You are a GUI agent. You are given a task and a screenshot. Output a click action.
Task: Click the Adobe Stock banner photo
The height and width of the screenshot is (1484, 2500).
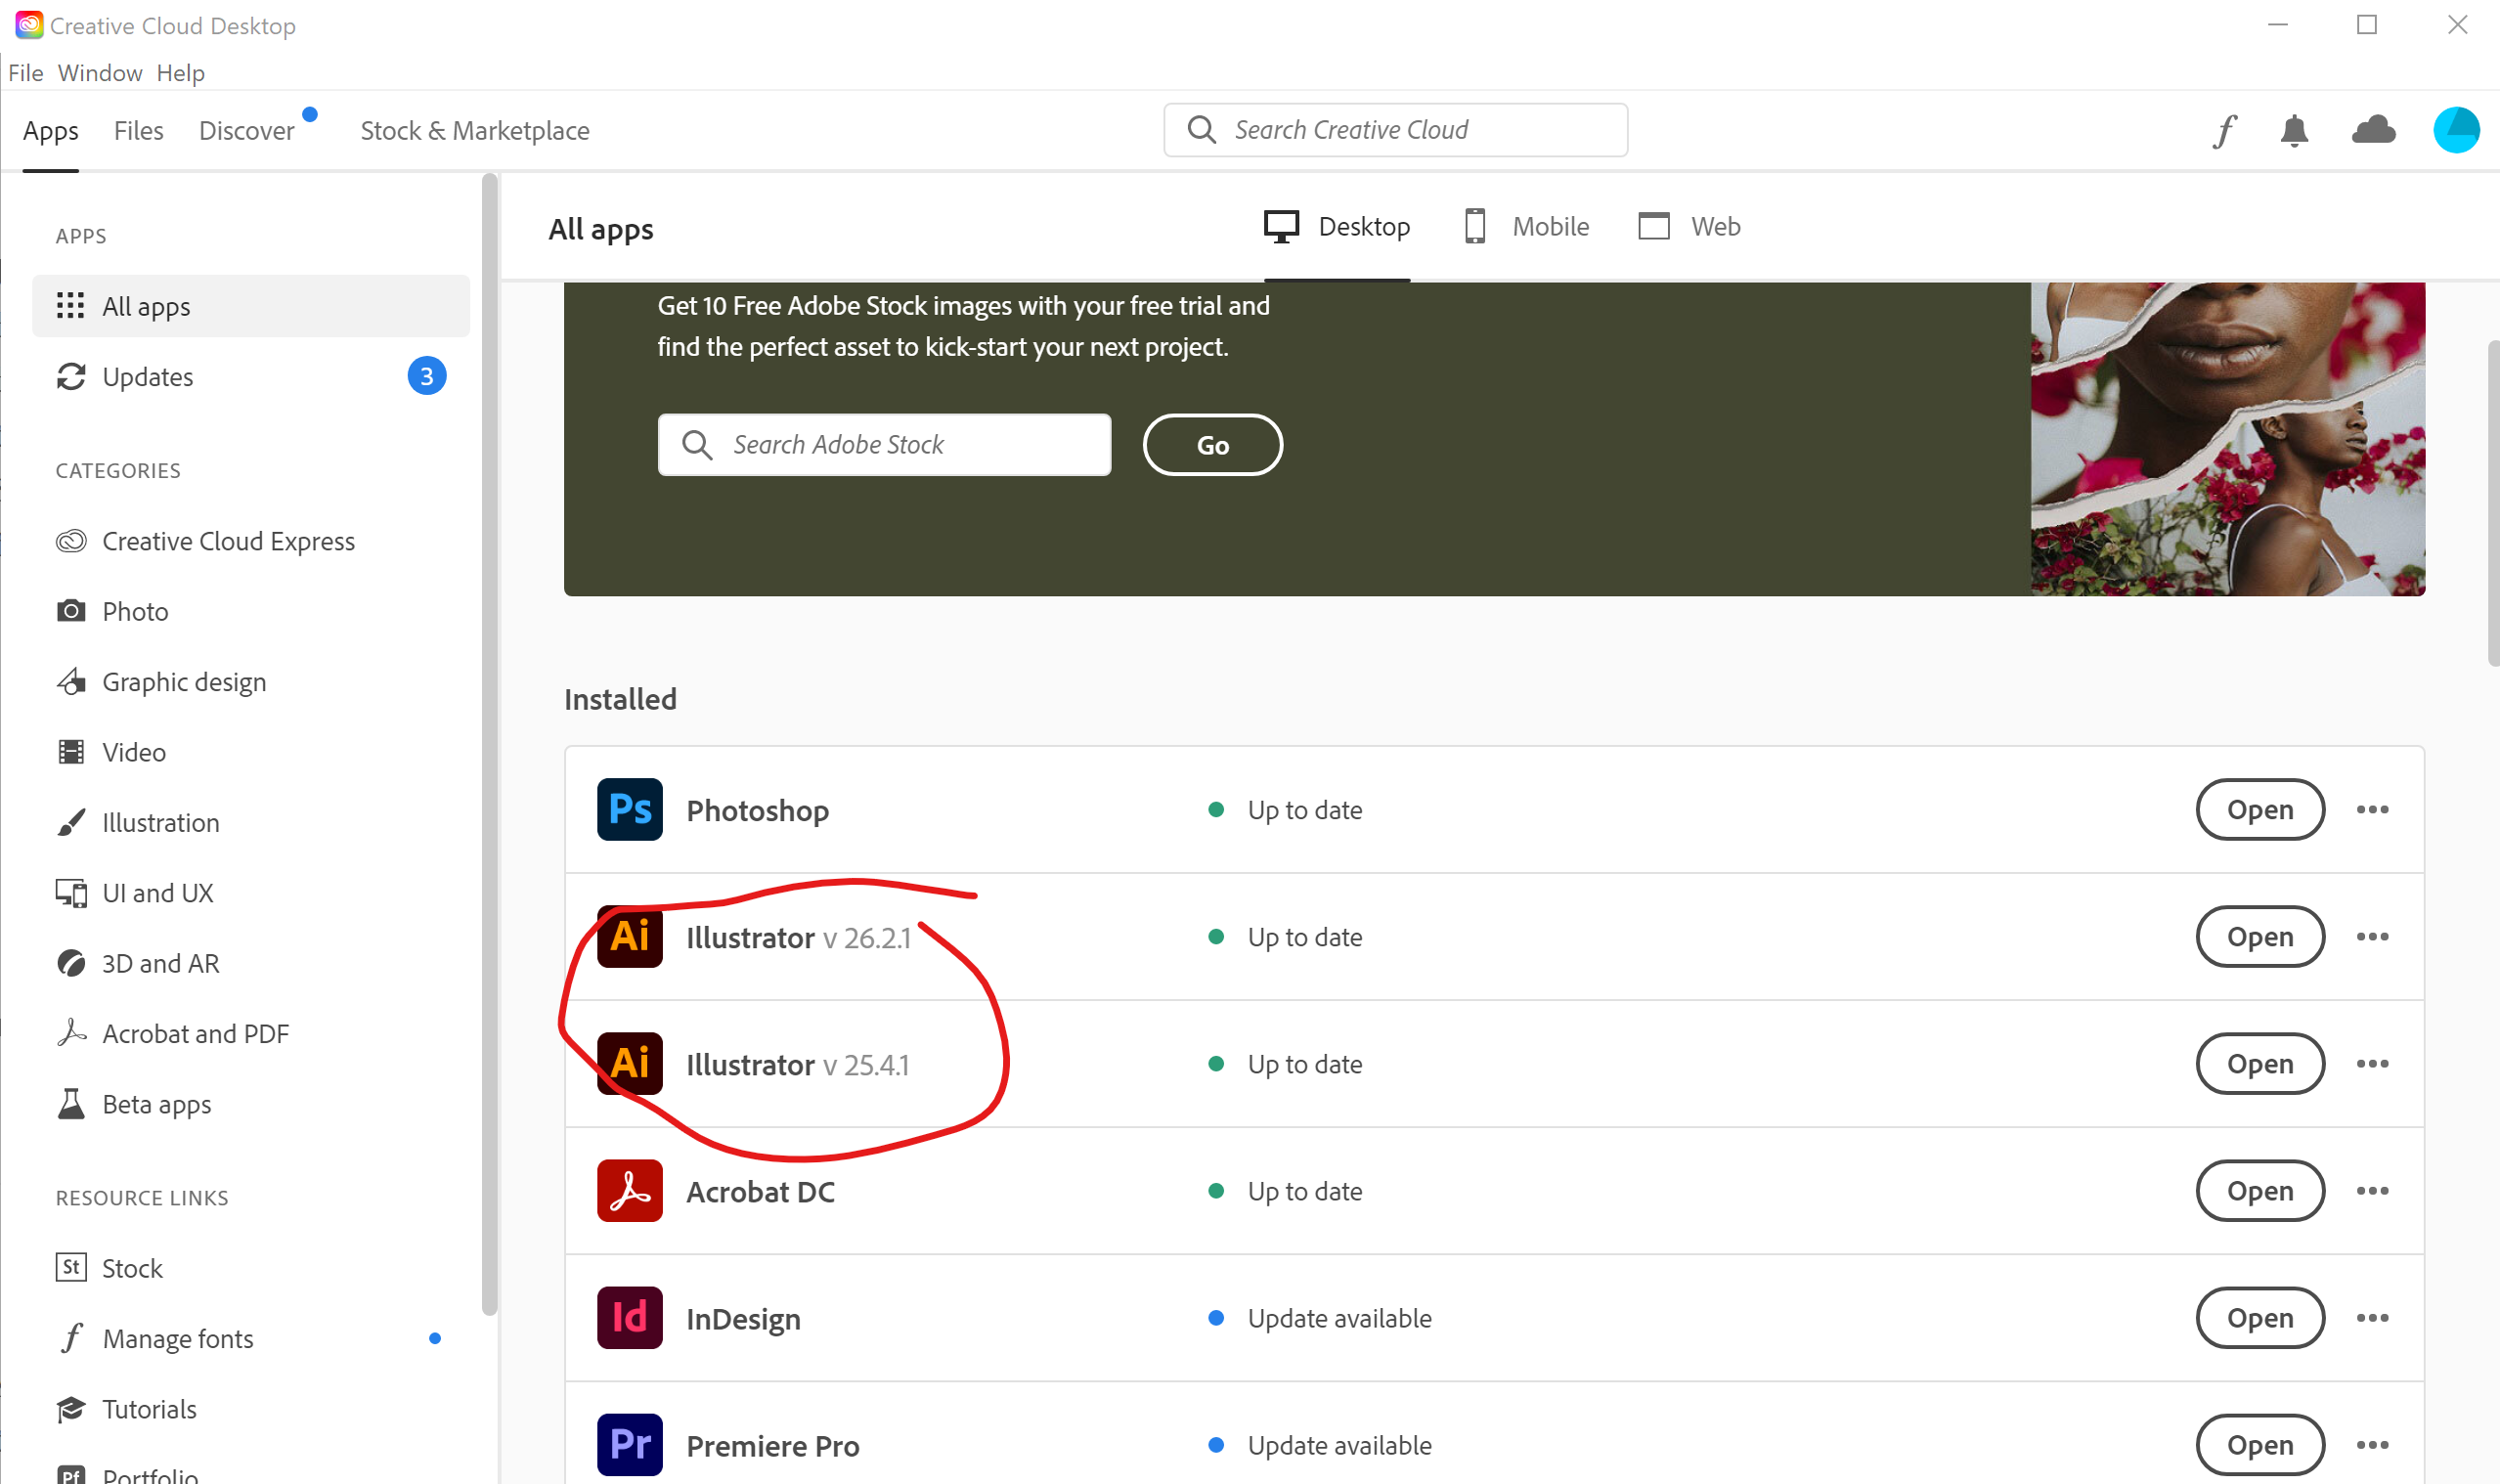click(x=2227, y=439)
